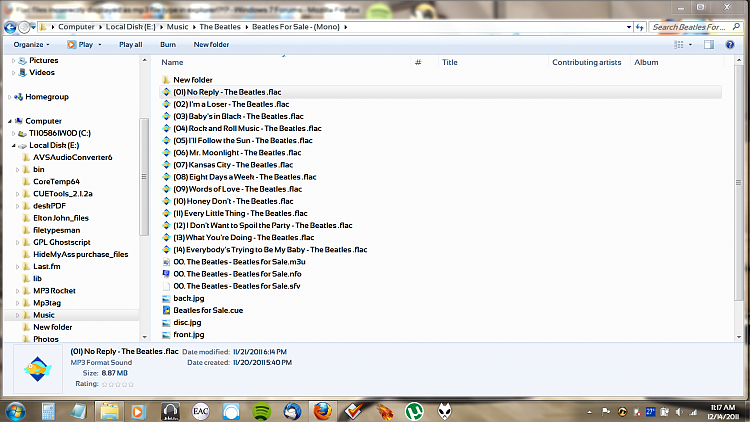750x422 pixels.
Task: Sort by Contributing artists column header
Action: pos(586,62)
